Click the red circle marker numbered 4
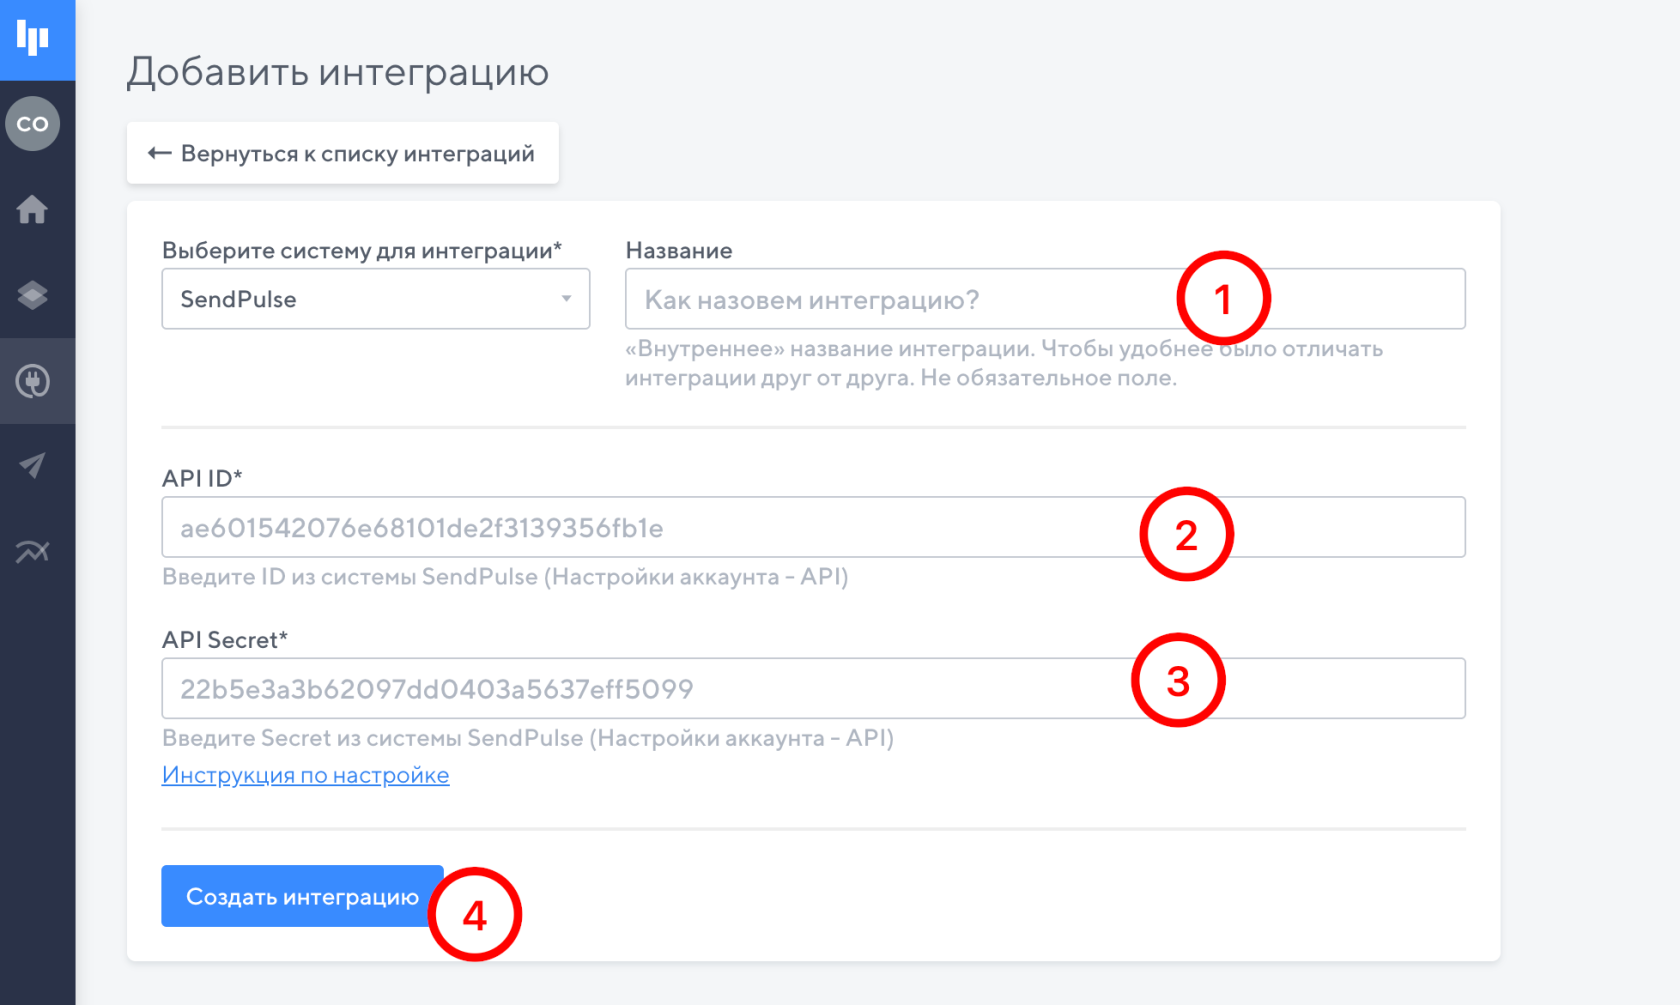This screenshot has width=1680, height=1005. click(x=475, y=914)
